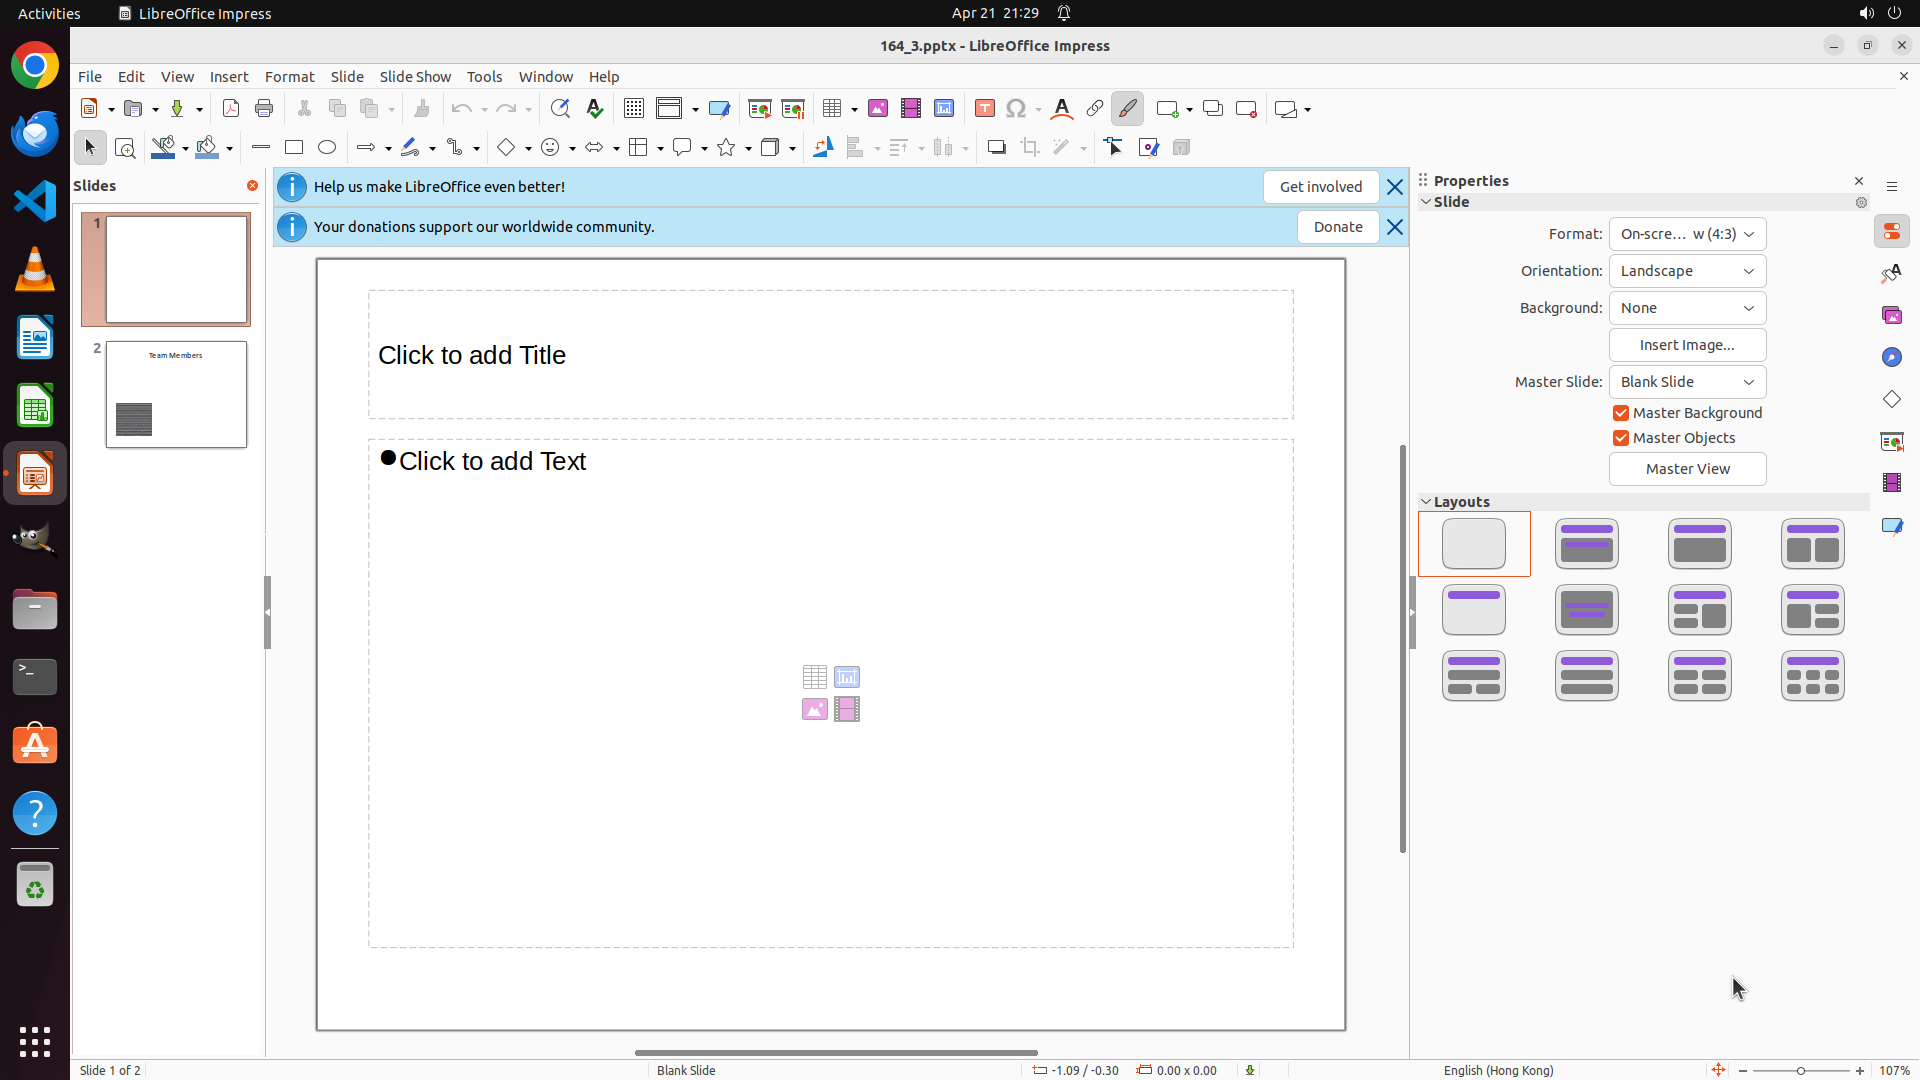1920x1080 pixels.
Task: Toggle the Shadow icon in drawing toolbar
Action: (x=996, y=148)
